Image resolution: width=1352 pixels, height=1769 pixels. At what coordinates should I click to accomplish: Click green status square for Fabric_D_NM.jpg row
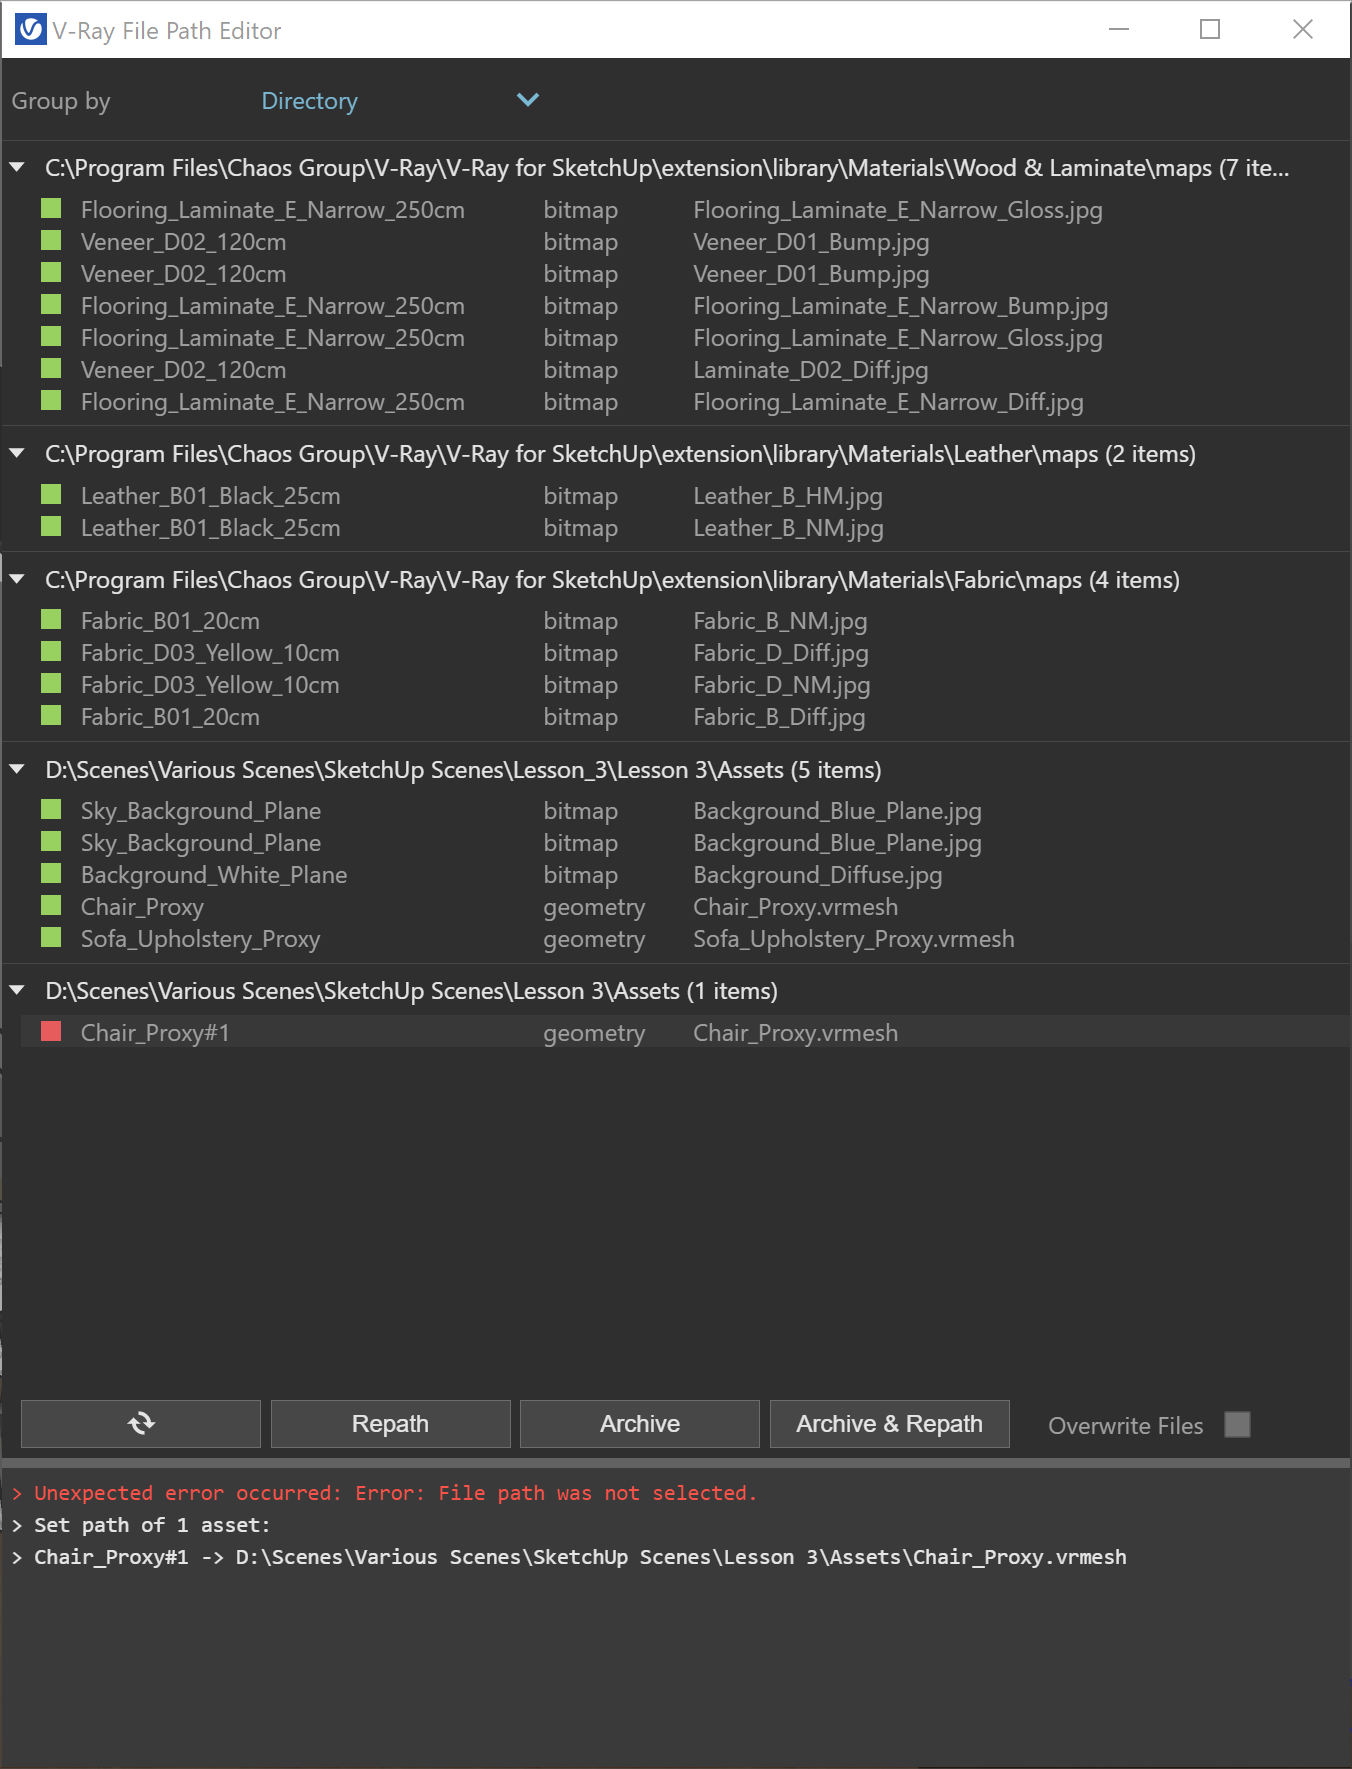51,684
